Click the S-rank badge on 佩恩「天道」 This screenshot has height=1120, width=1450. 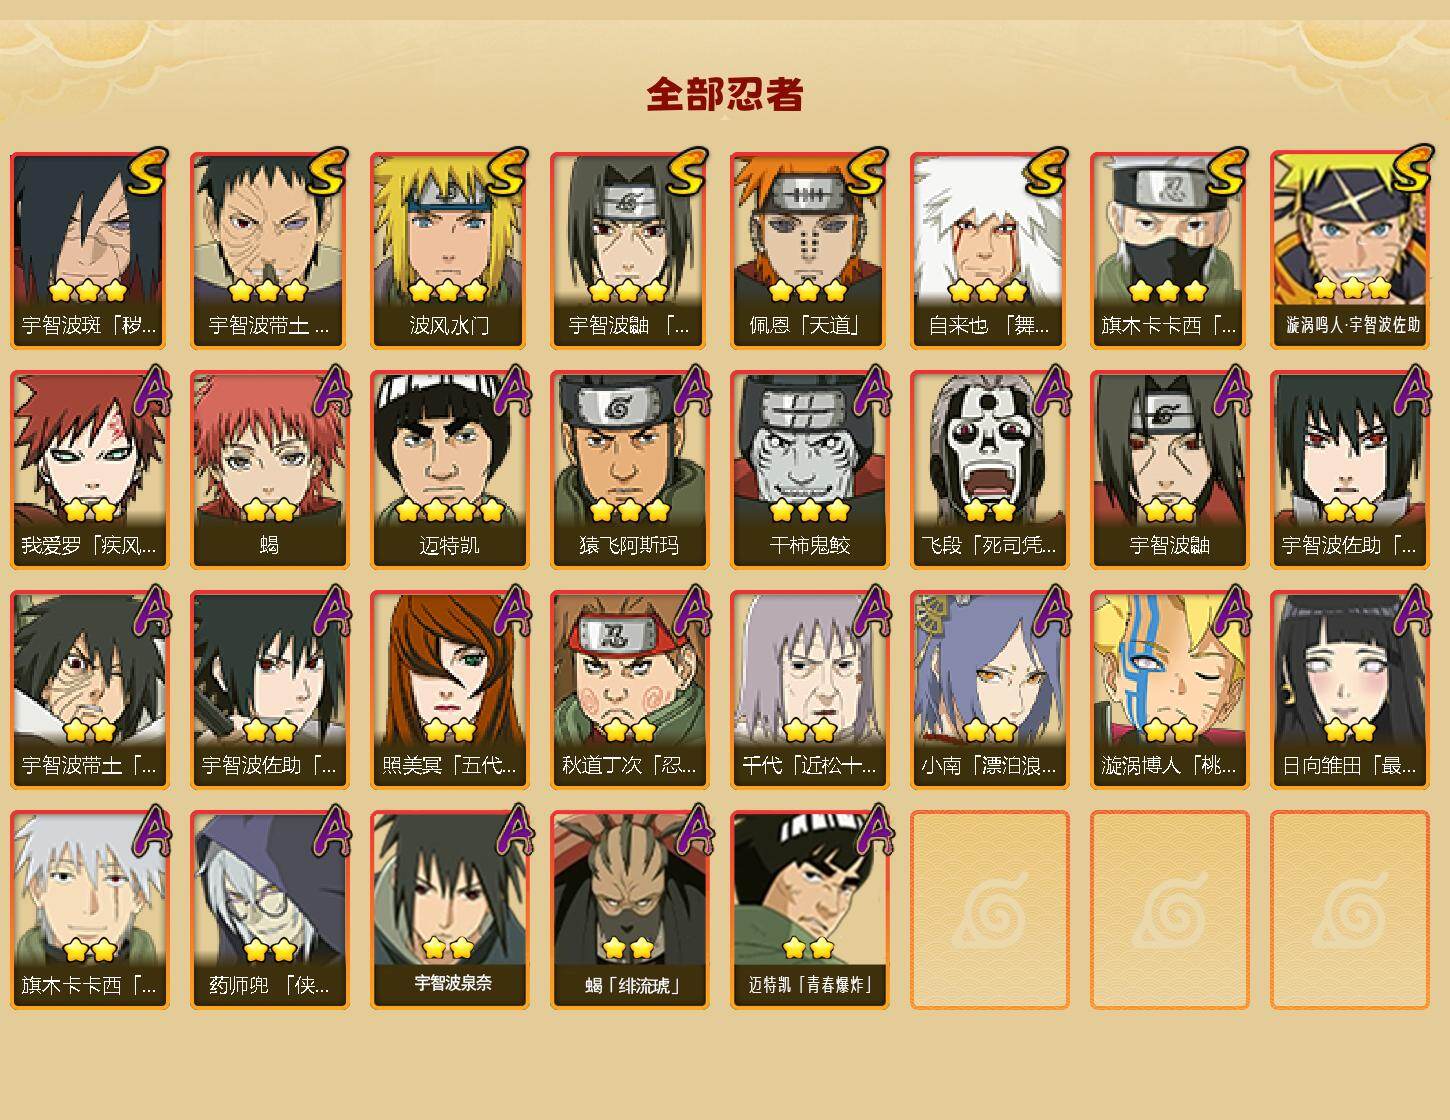coord(867,171)
